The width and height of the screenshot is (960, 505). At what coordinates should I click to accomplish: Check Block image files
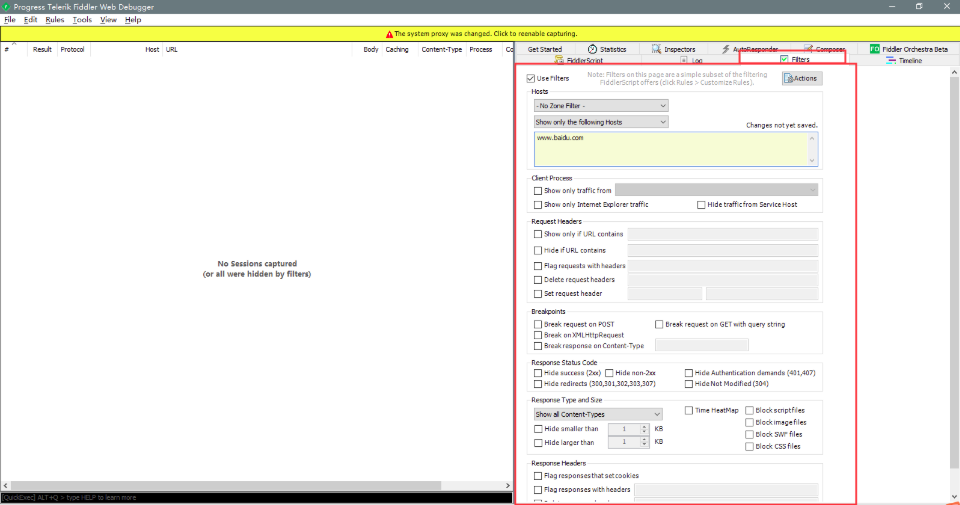click(x=749, y=422)
